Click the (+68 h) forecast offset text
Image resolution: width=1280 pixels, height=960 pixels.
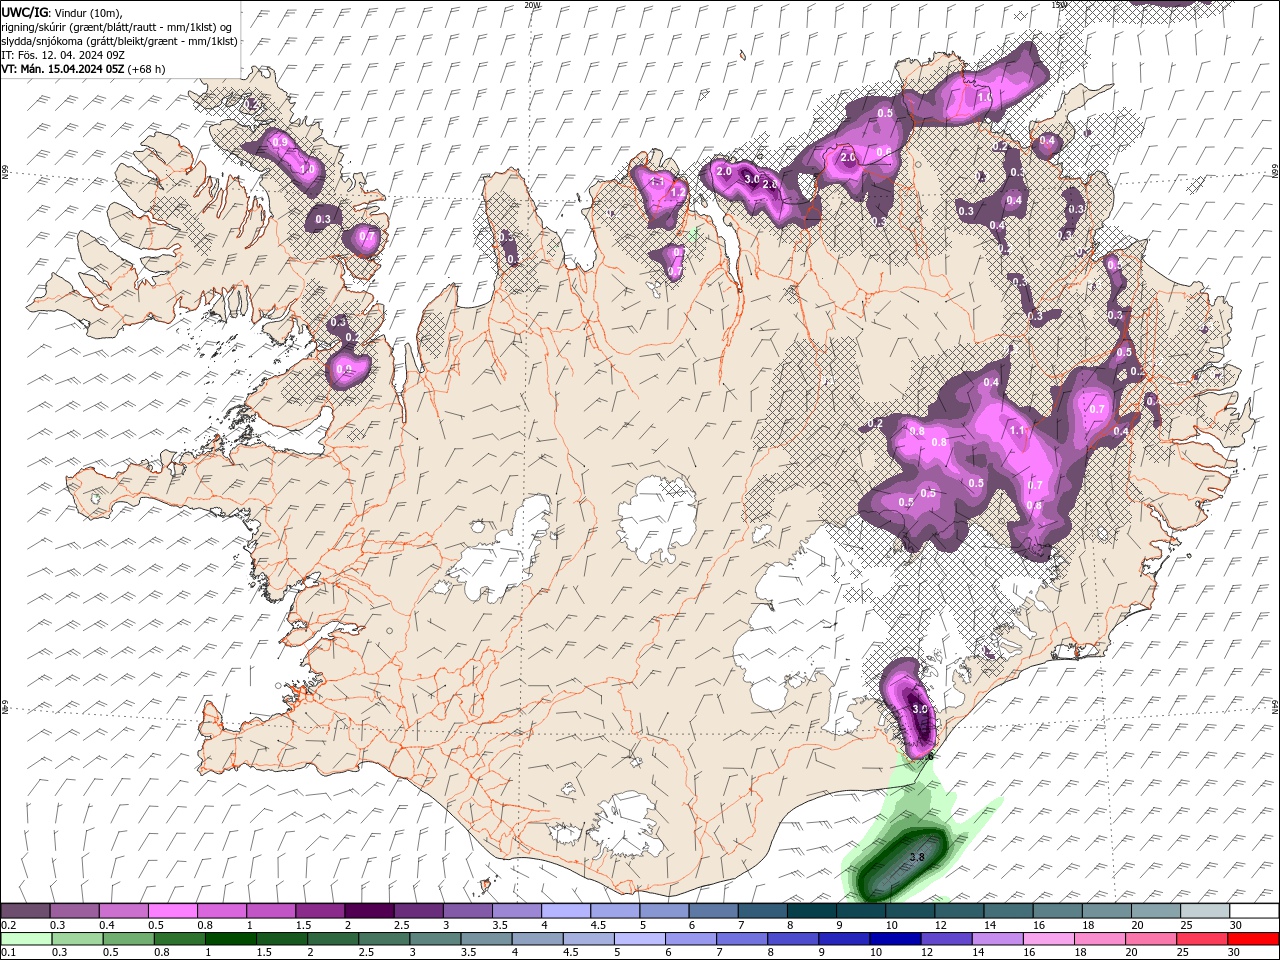coord(146,69)
